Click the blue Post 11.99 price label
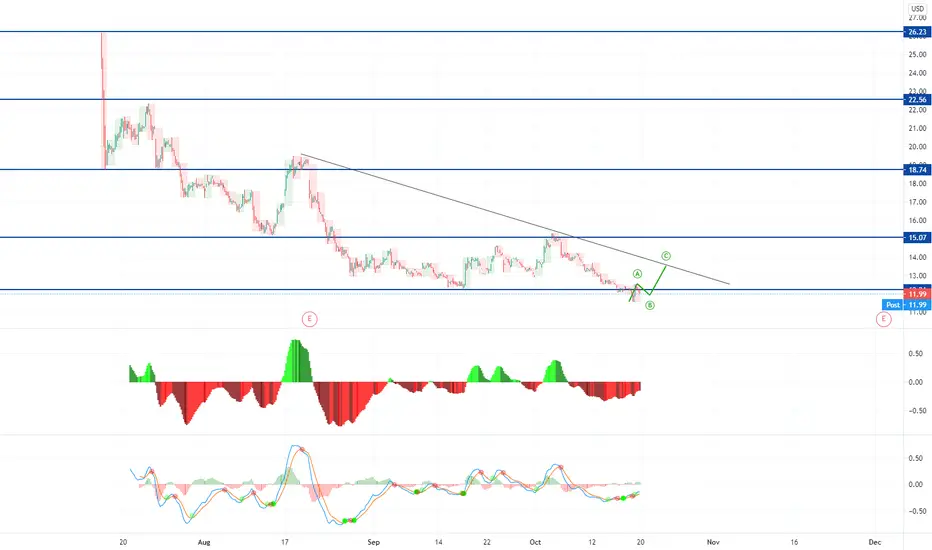Screen dimensions: 932x550 coord(906,305)
